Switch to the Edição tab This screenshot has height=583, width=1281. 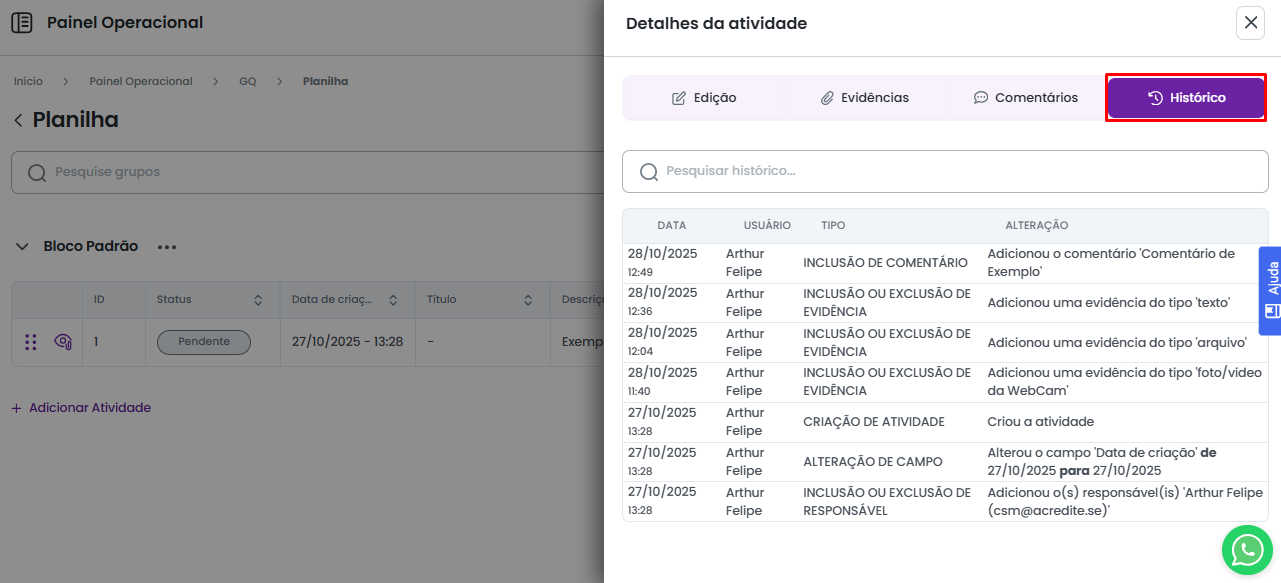pos(704,98)
